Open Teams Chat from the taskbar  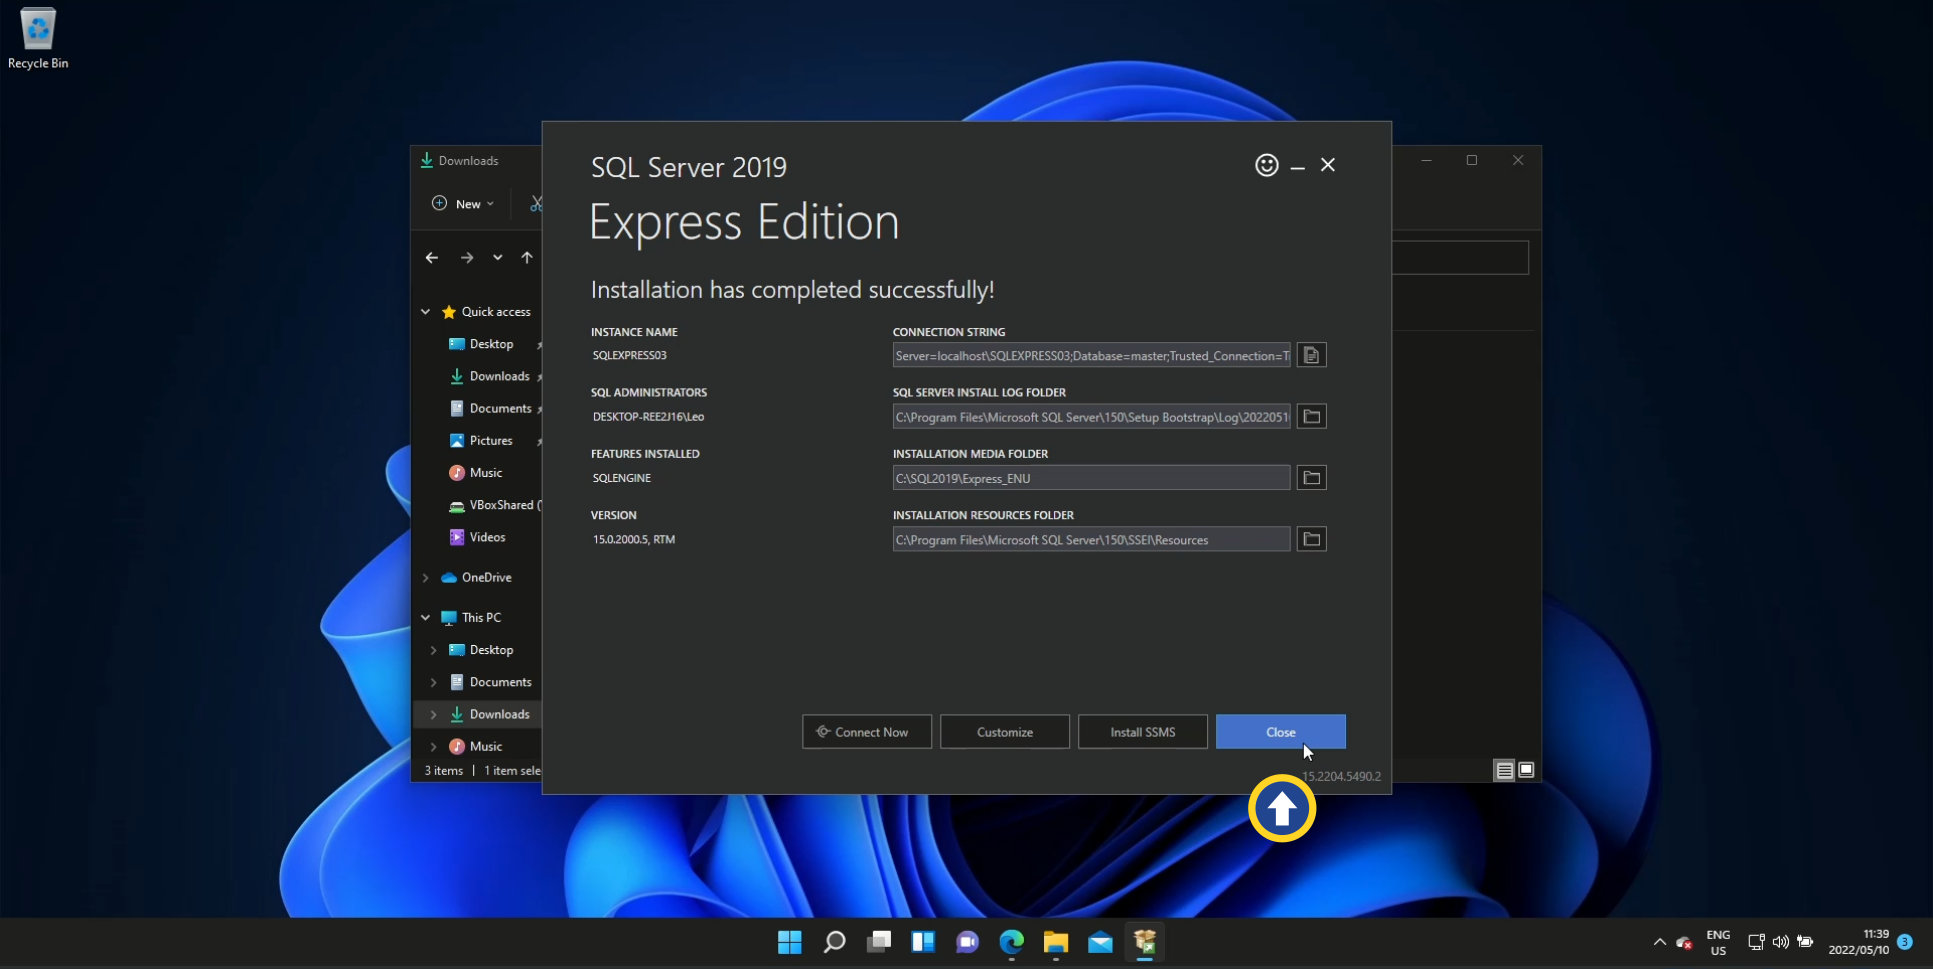pyautogui.click(x=967, y=942)
